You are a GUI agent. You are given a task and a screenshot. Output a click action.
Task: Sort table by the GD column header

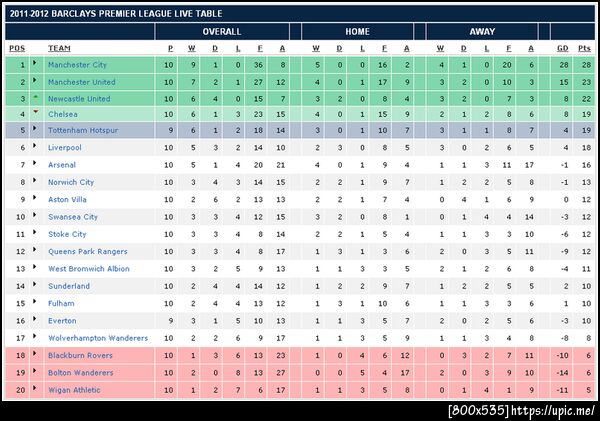click(x=562, y=48)
